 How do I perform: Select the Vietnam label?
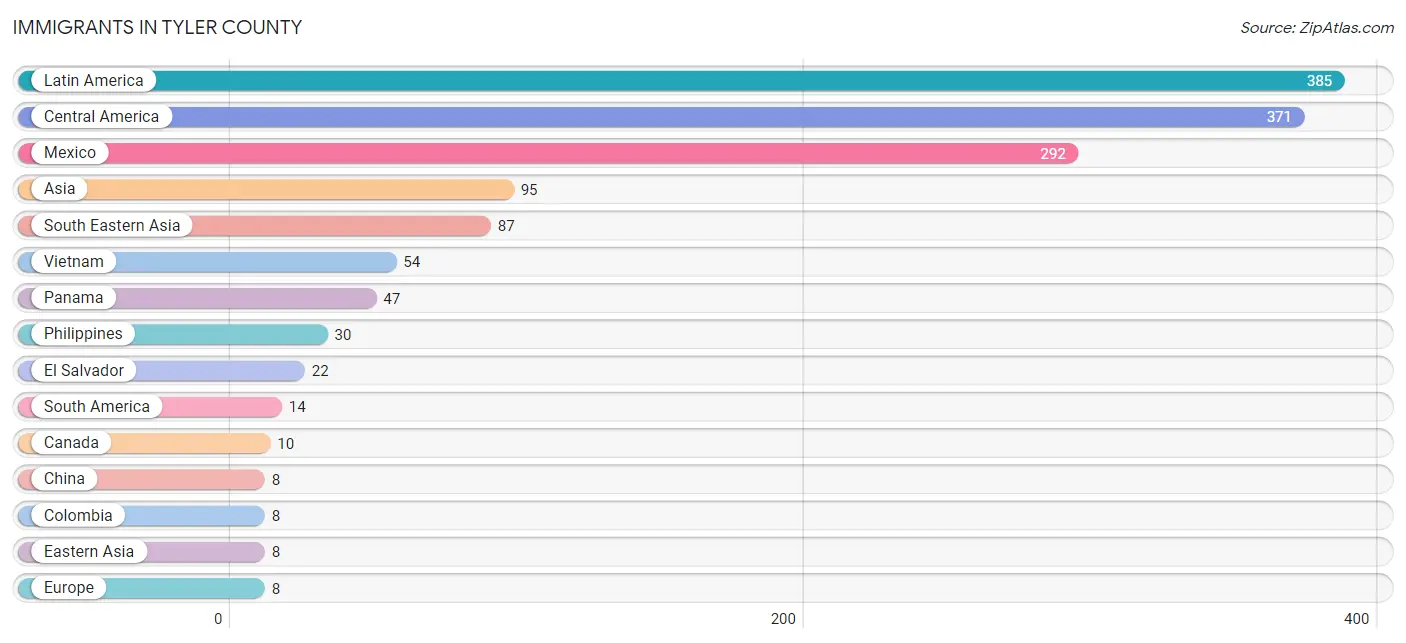73,262
